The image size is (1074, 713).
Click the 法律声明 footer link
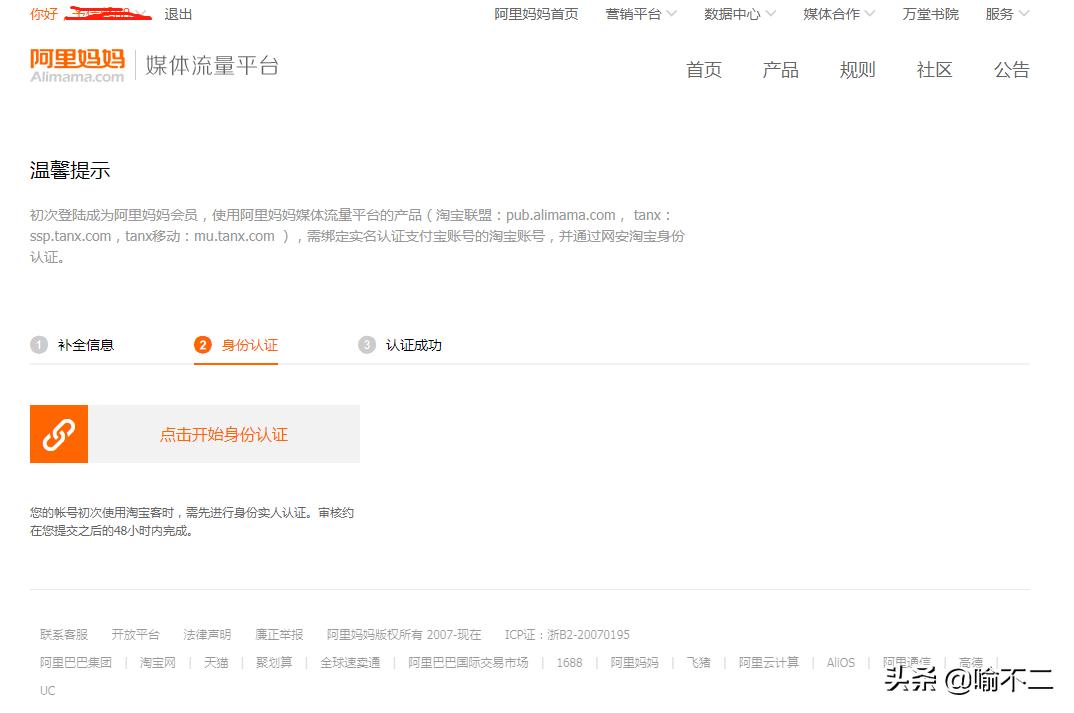point(207,634)
